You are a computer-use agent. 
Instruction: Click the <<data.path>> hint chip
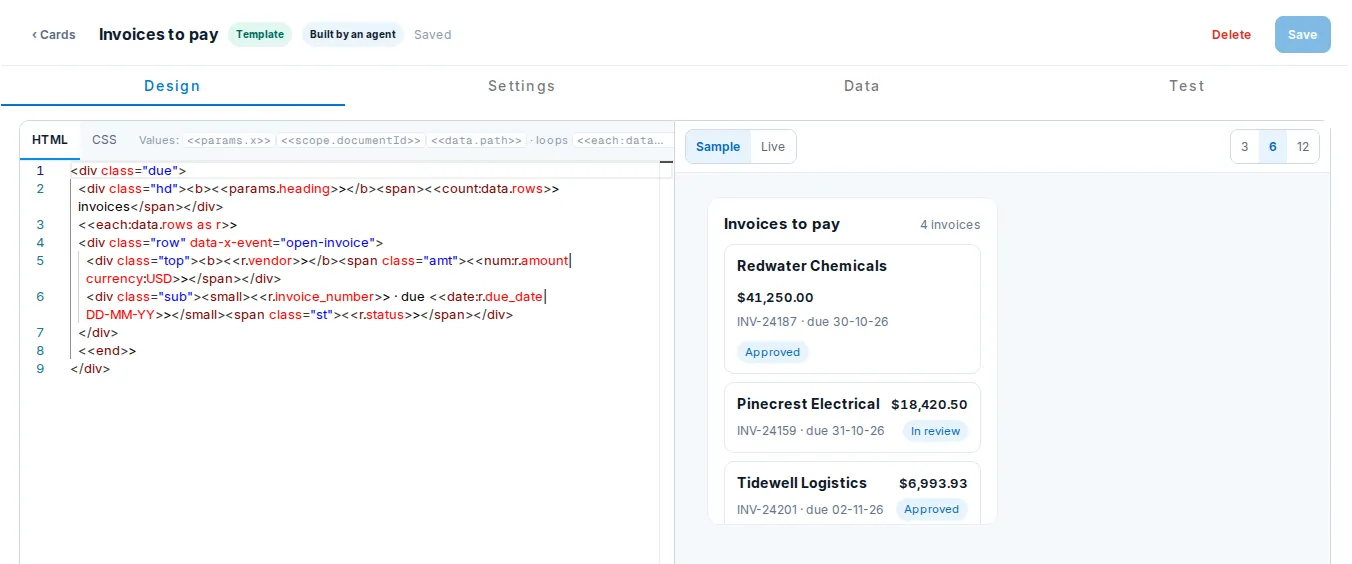click(476, 141)
